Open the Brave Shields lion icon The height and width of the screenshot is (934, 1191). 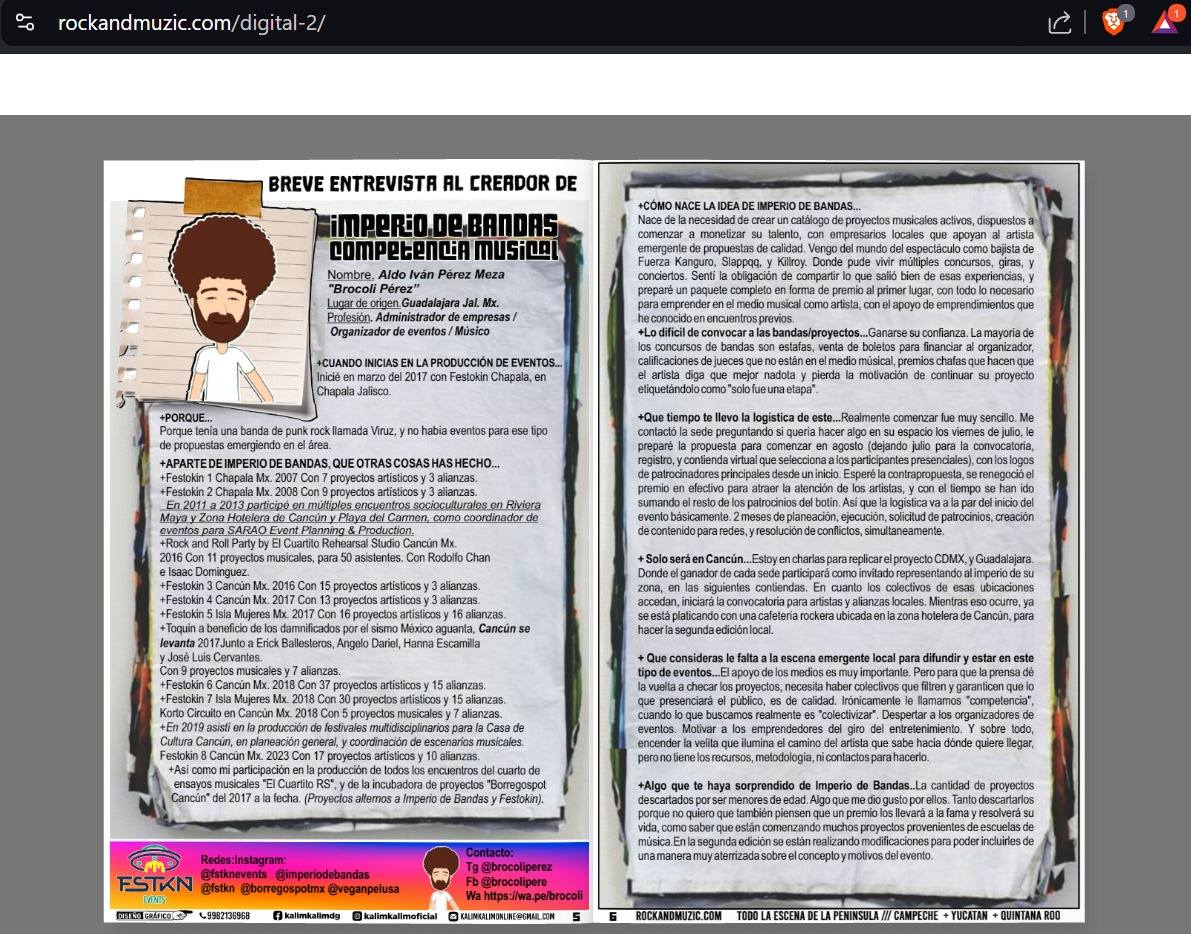coord(1114,22)
